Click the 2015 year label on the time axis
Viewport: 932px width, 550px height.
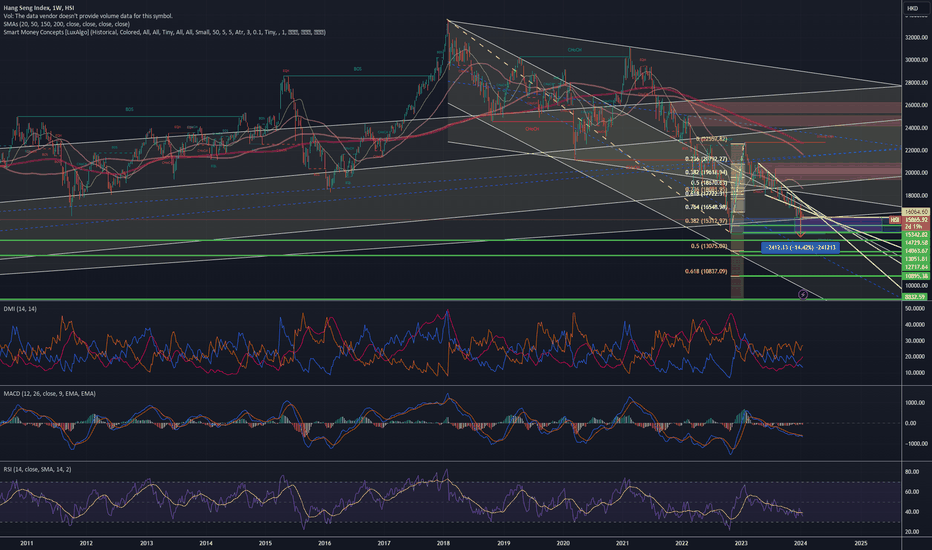[265, 543]
